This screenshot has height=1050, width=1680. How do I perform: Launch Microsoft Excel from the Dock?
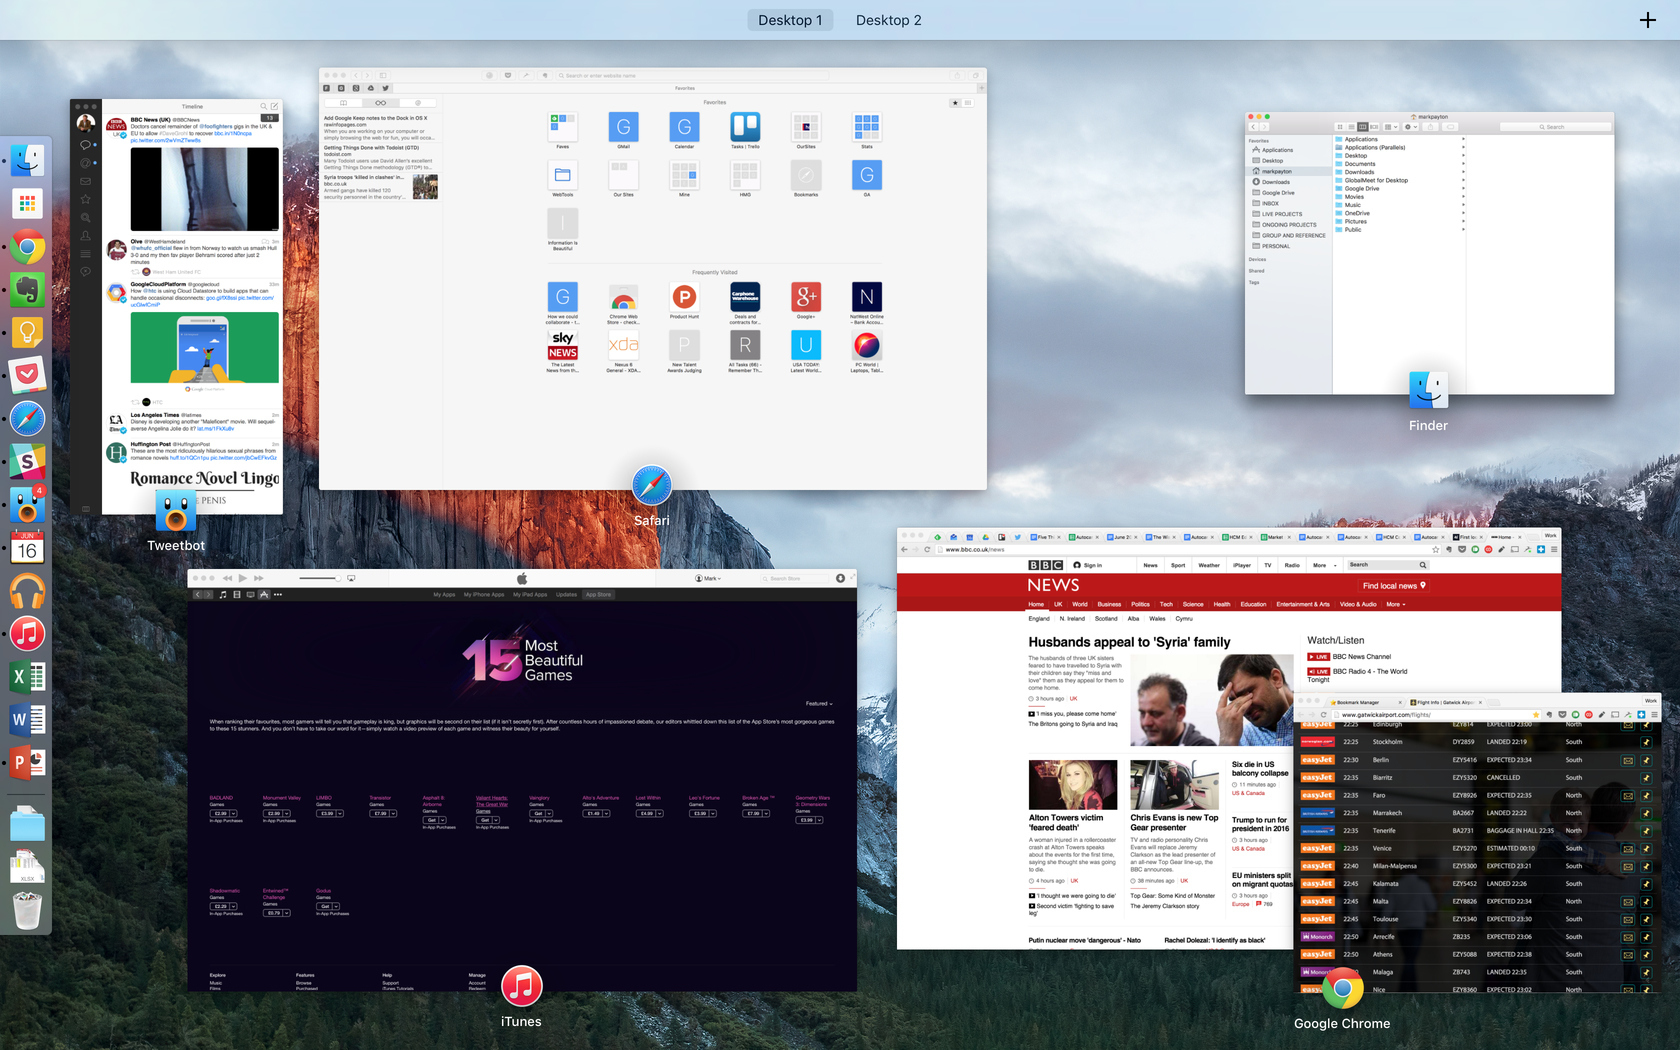coord(27,677)
